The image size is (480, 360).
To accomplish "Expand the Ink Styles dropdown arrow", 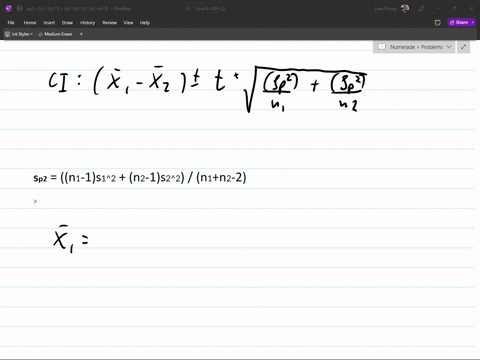I will [x=31, y=34].
